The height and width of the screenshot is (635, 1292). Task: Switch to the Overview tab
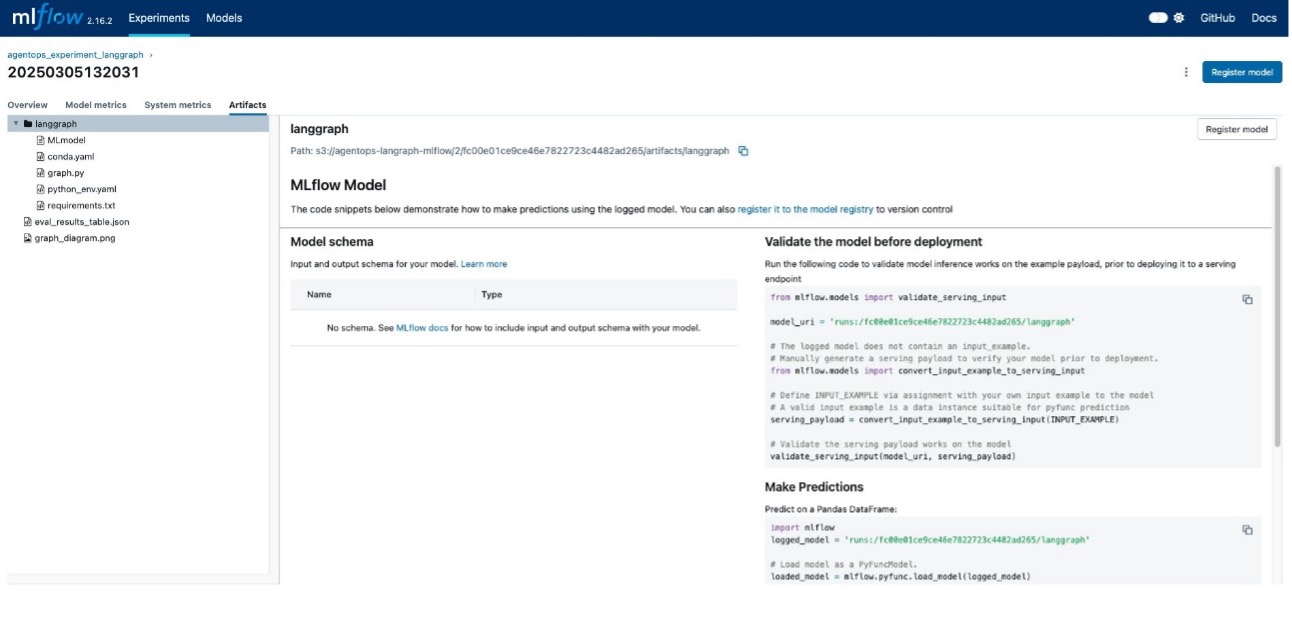[27, 105]
